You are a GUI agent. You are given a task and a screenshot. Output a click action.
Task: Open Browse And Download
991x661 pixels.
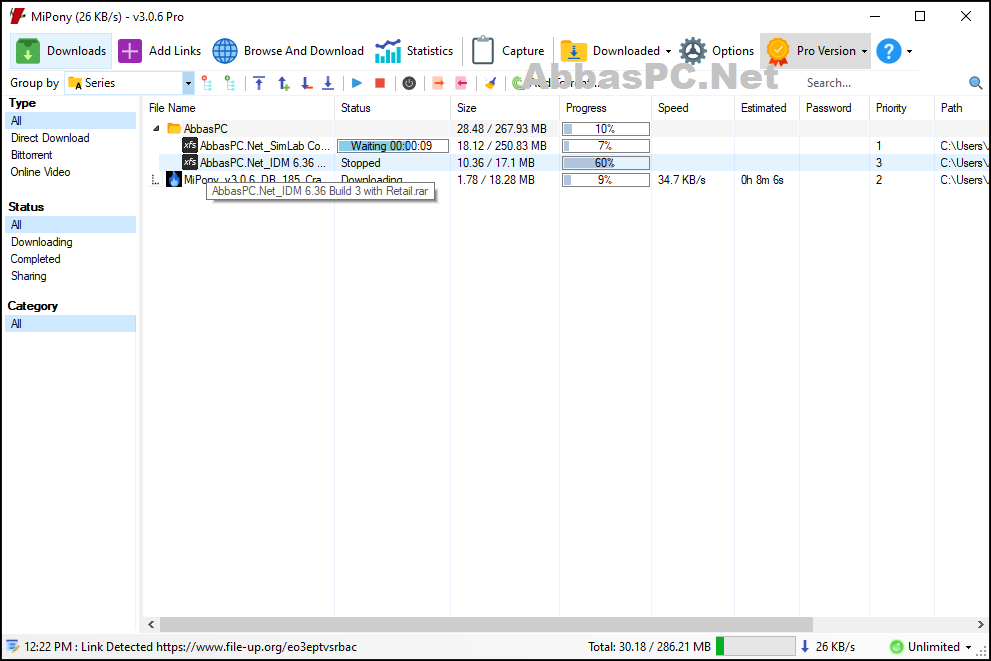click(x=288, y=51)
